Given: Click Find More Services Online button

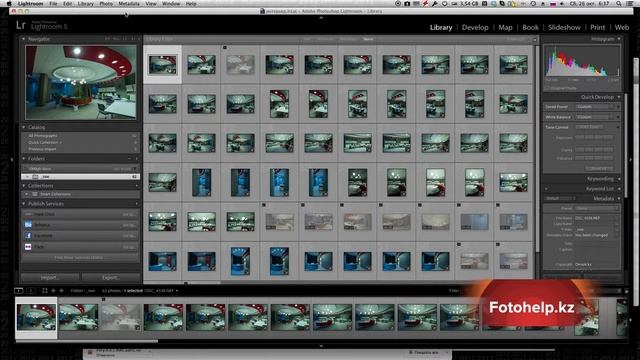Looking at the screenshot, I should [x=79, y=258].
